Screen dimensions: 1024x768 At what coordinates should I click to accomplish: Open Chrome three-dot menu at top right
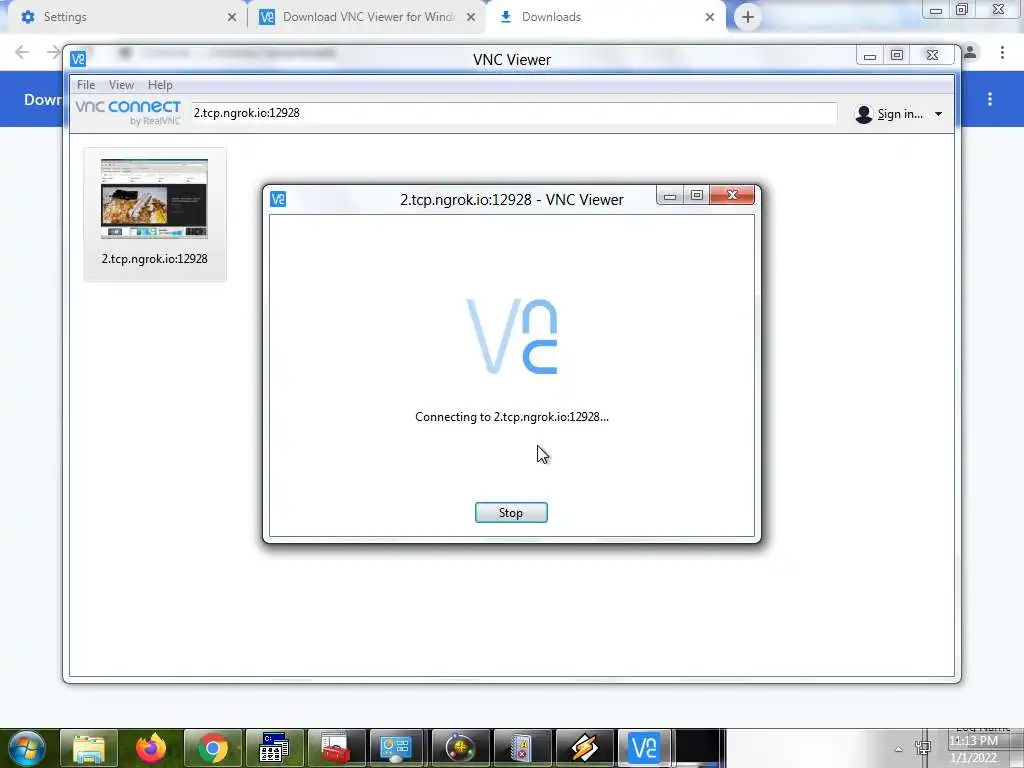[x=1002, y=52]
